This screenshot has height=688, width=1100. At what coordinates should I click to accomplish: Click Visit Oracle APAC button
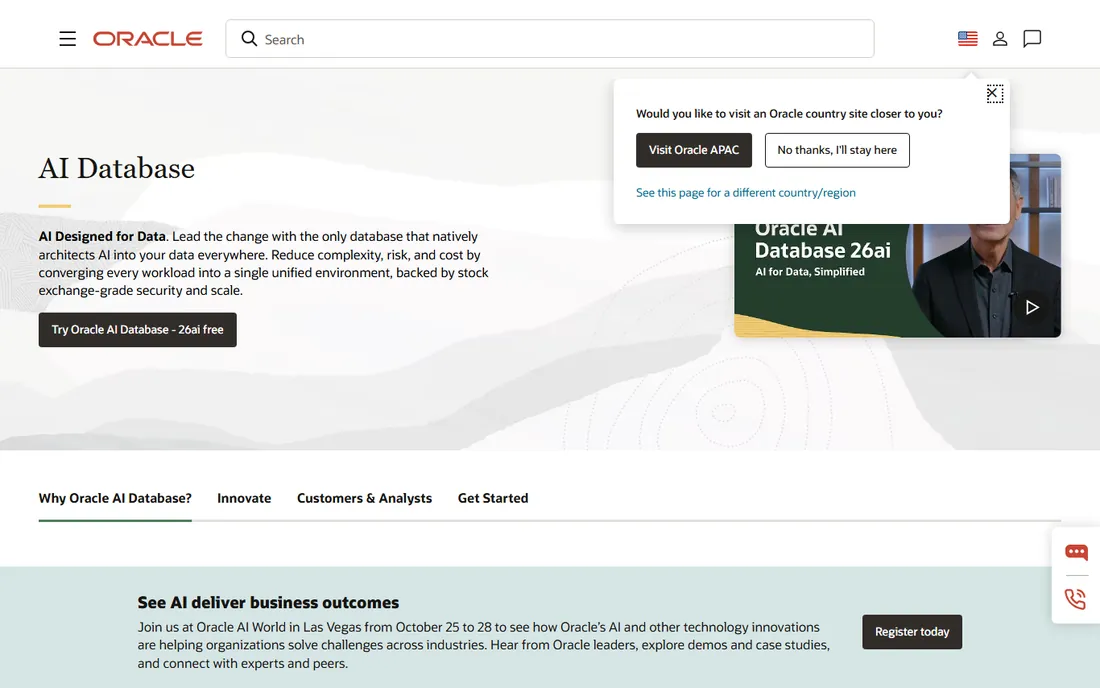[x=694, y=150]
